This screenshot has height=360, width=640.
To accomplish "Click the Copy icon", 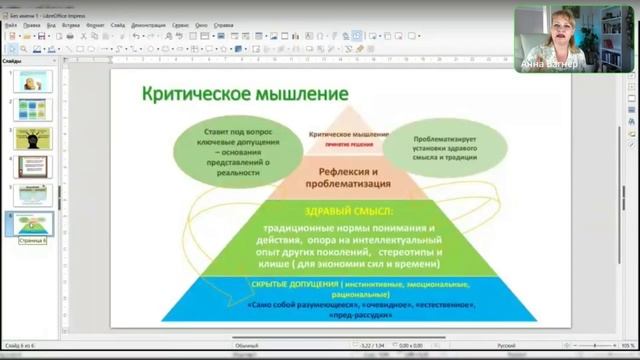I will (x=95, y=36).
